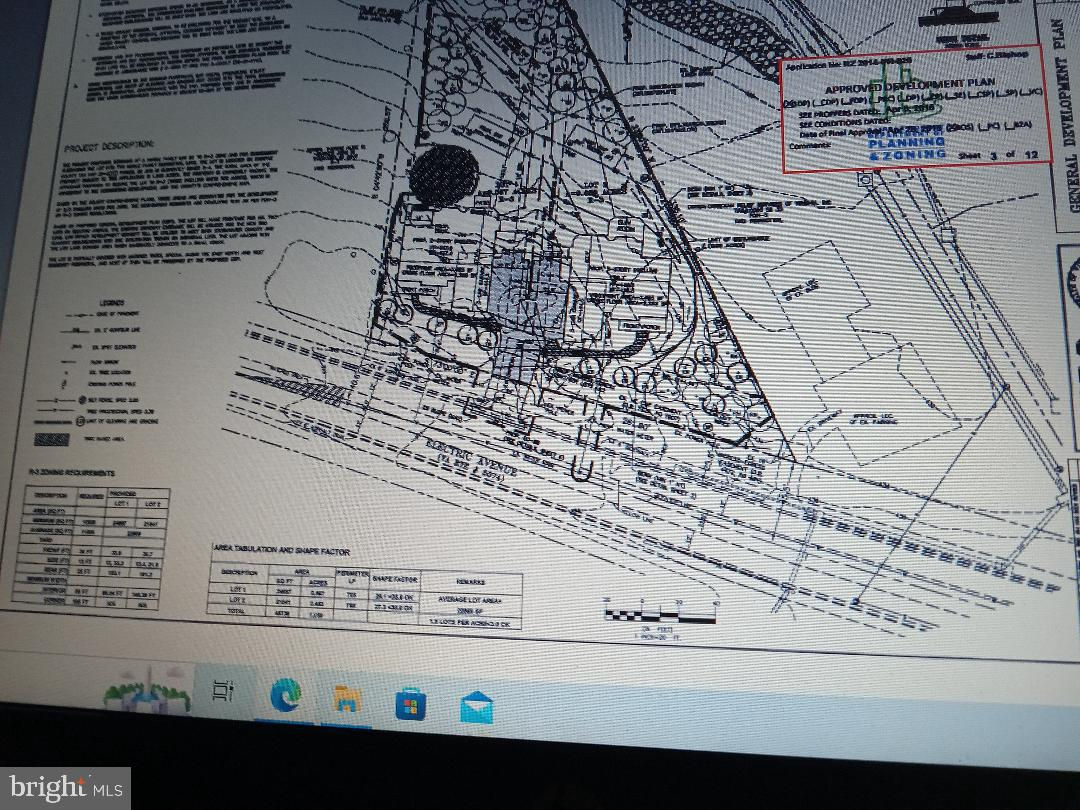Click the 'Sheet 3 of 12' text

tap(991, 156)
